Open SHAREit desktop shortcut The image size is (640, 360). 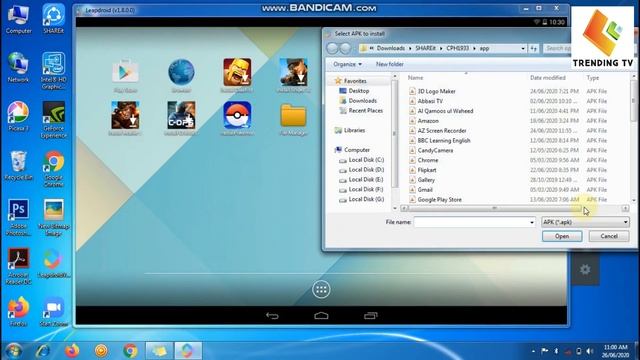click(x=53, y=19)
